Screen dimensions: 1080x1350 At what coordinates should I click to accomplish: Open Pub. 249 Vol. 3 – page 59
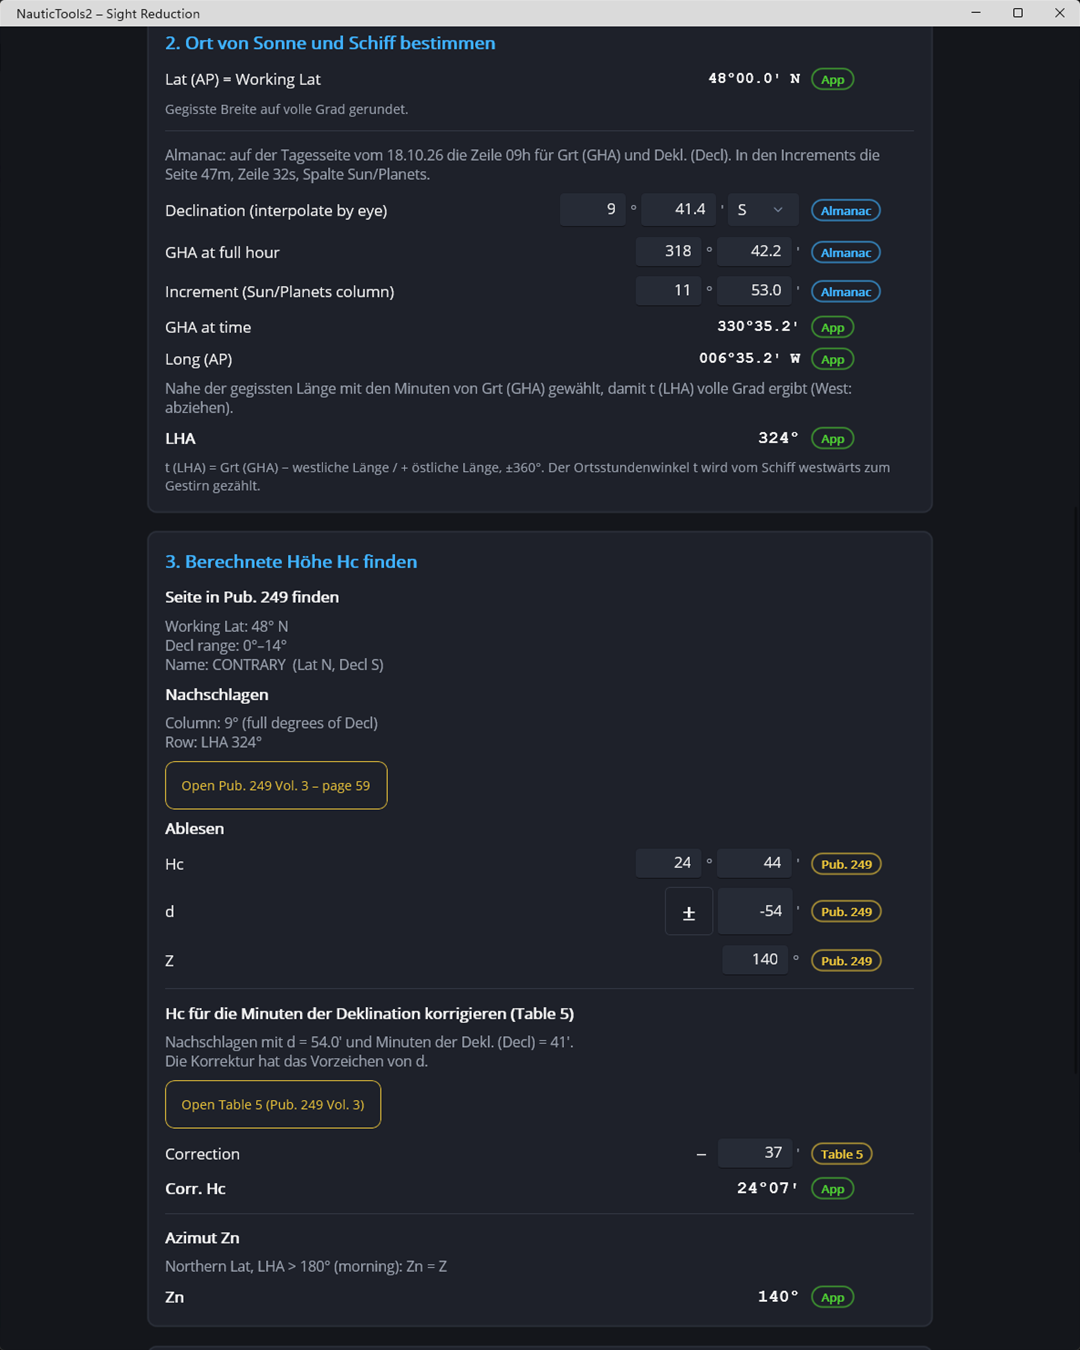tap(276, 786)
